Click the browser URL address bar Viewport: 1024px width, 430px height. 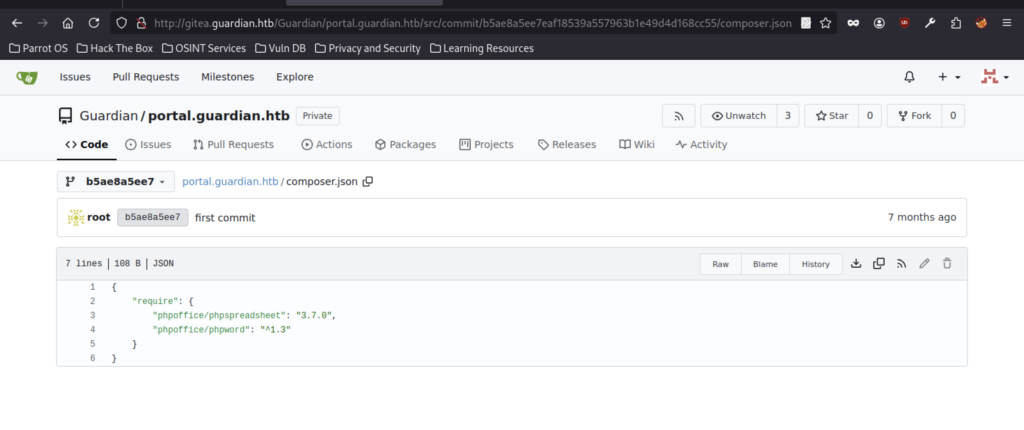point(460,22)
